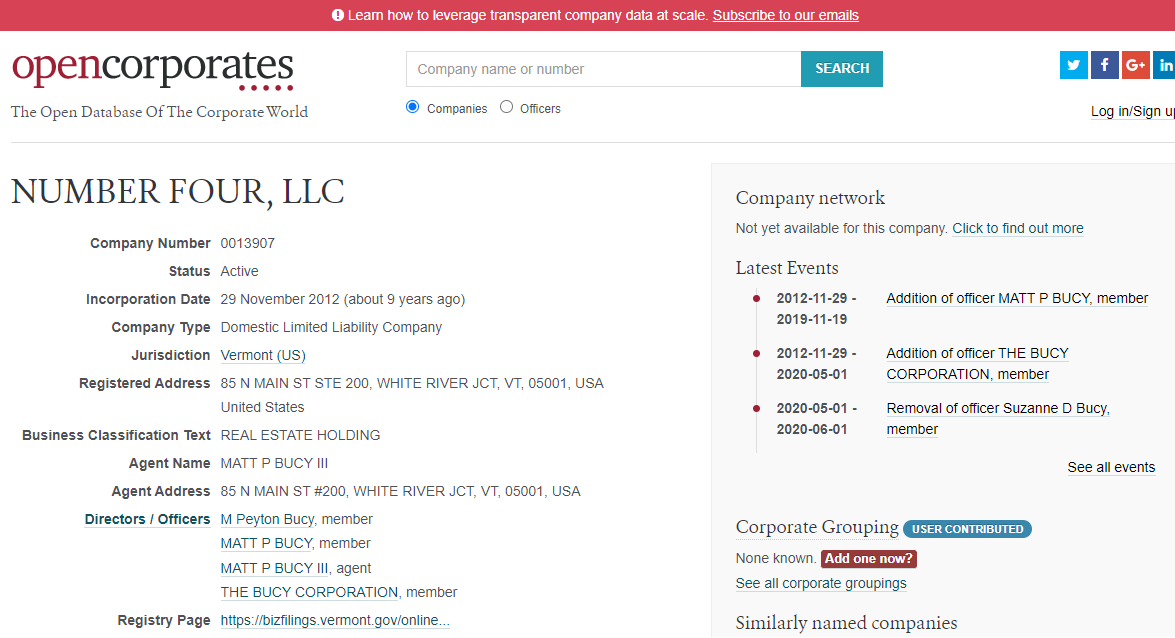The width and height of the screenshot is (1175, 638).
Task: Open the LinkedIn share icon
Action: tap(1165, 65)
